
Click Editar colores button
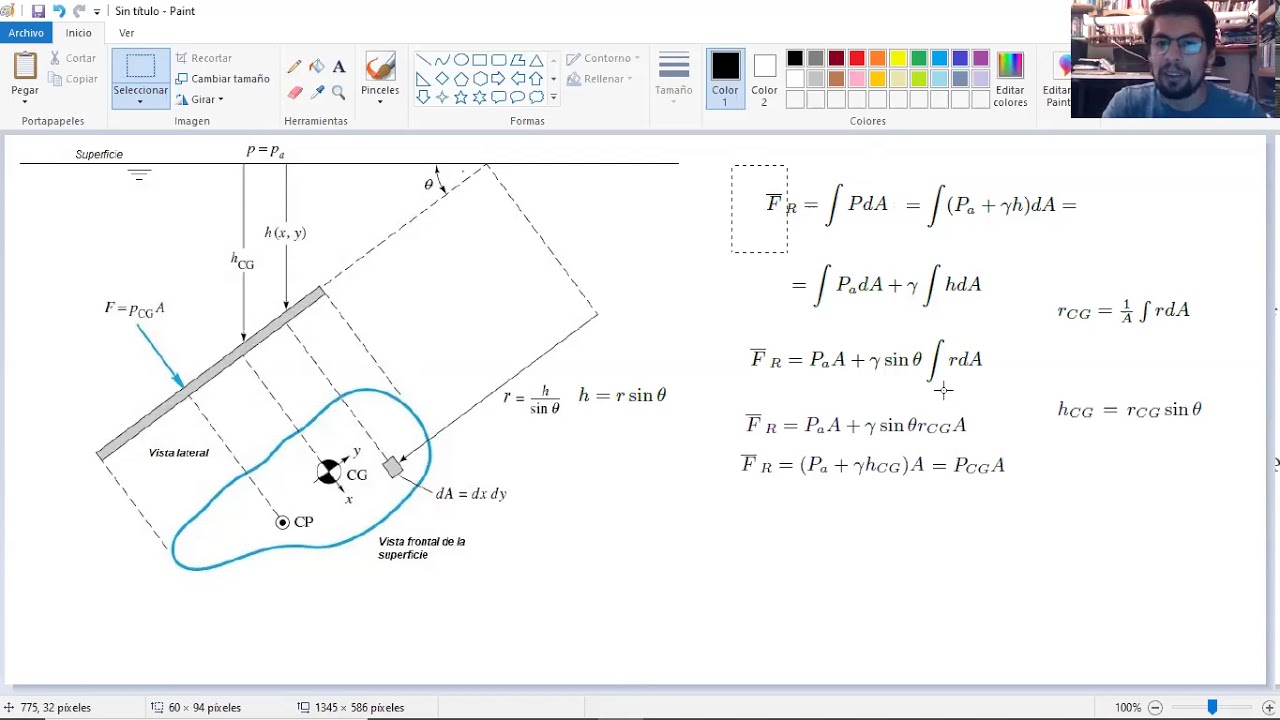1010,79
